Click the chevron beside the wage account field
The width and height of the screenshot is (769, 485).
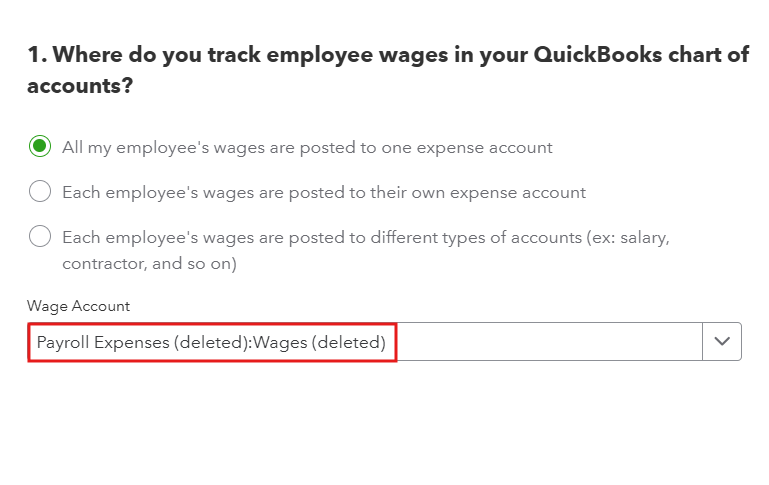(x=722, y=342)
